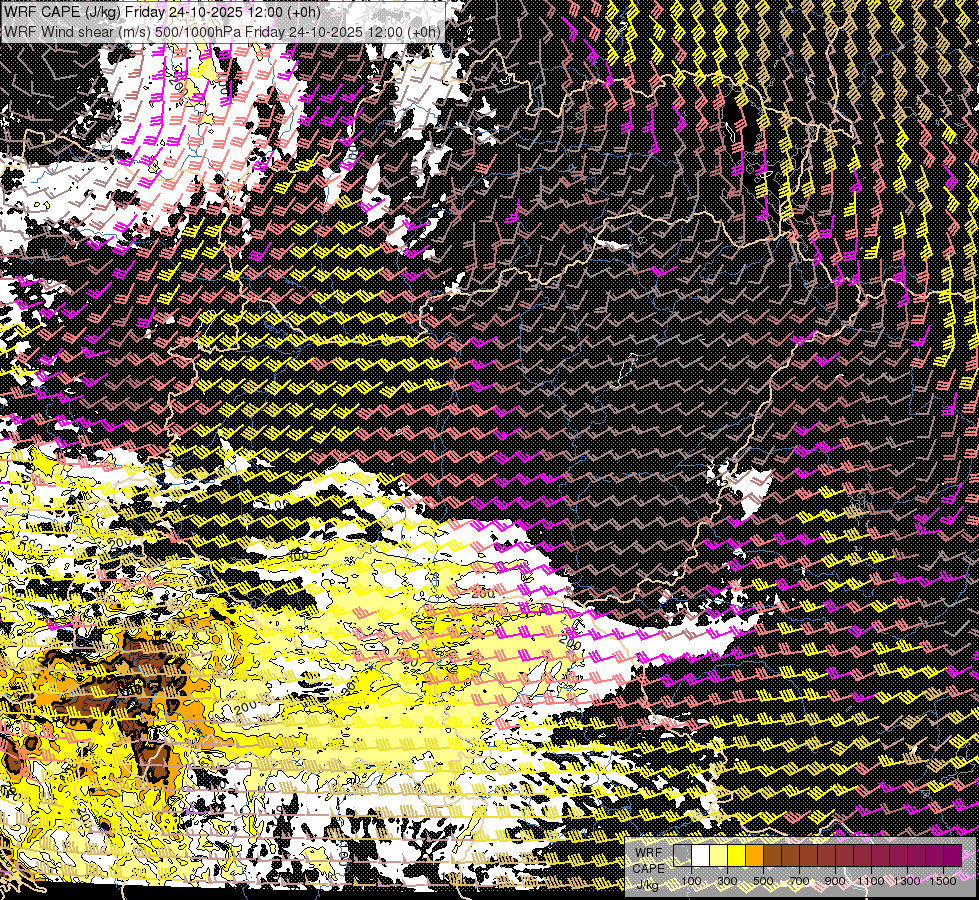Viewport: 979px width, 900px height.
Task: Click the 1500 legend tick label
Action: [x=943, y=881]
